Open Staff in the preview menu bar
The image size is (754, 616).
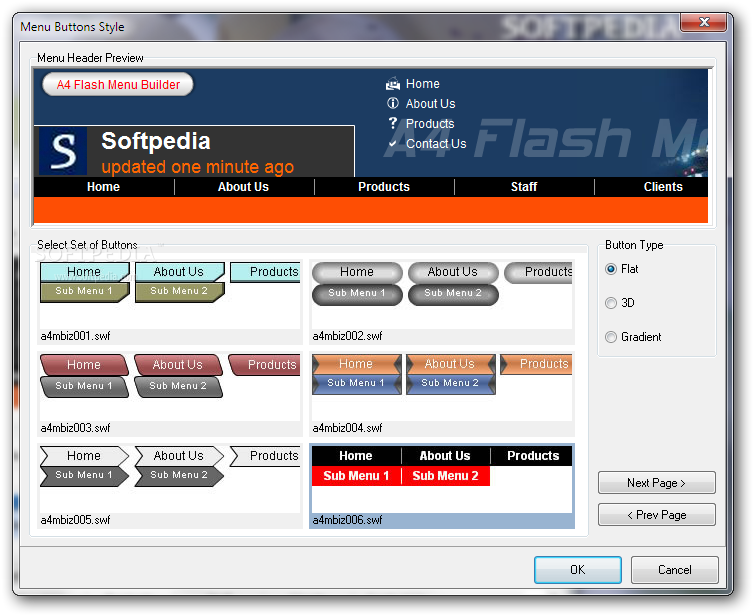coord(524,187)
